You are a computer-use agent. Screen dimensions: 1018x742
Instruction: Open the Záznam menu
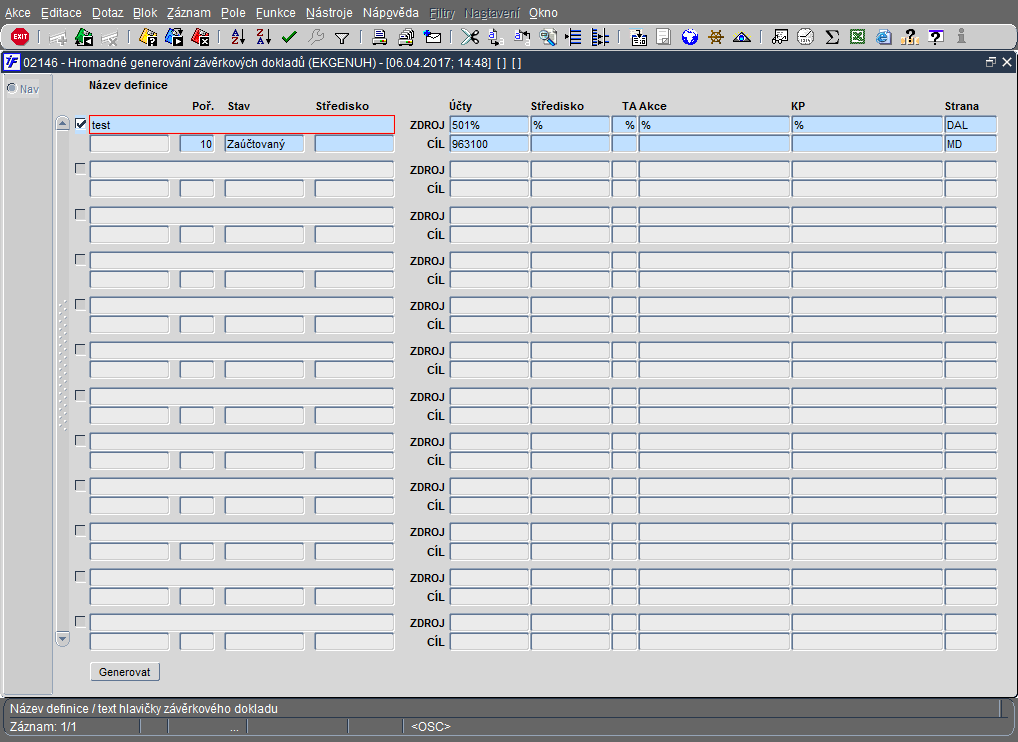pyautogui.click(x=188, y=13)
